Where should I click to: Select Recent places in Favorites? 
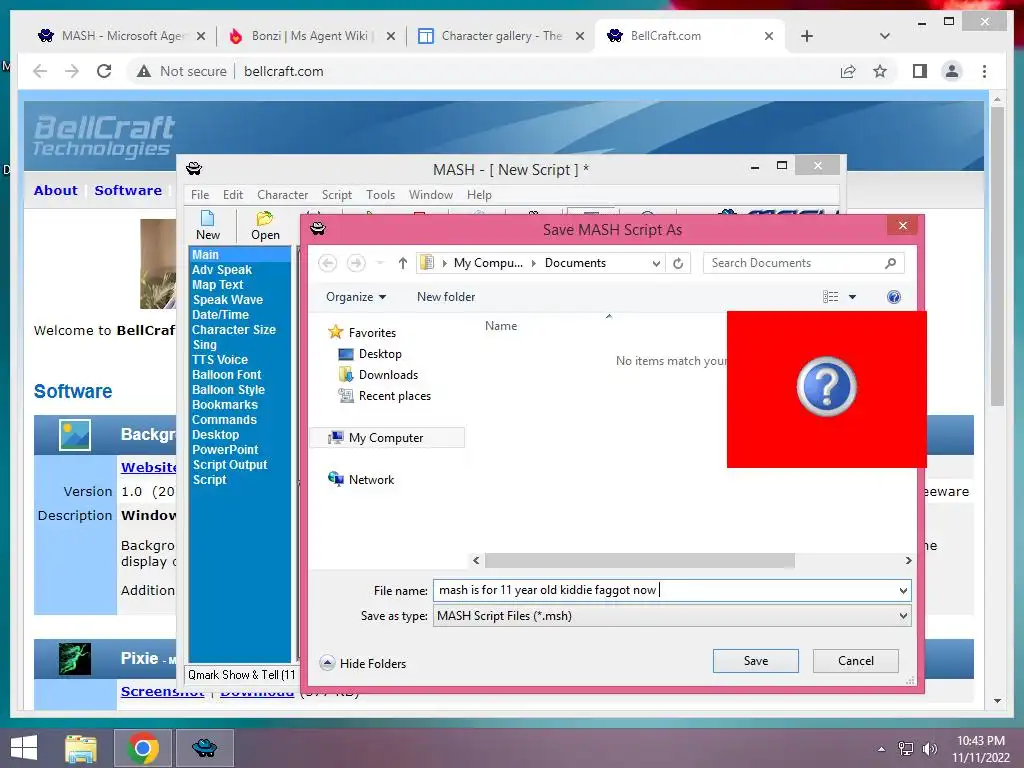385,396
